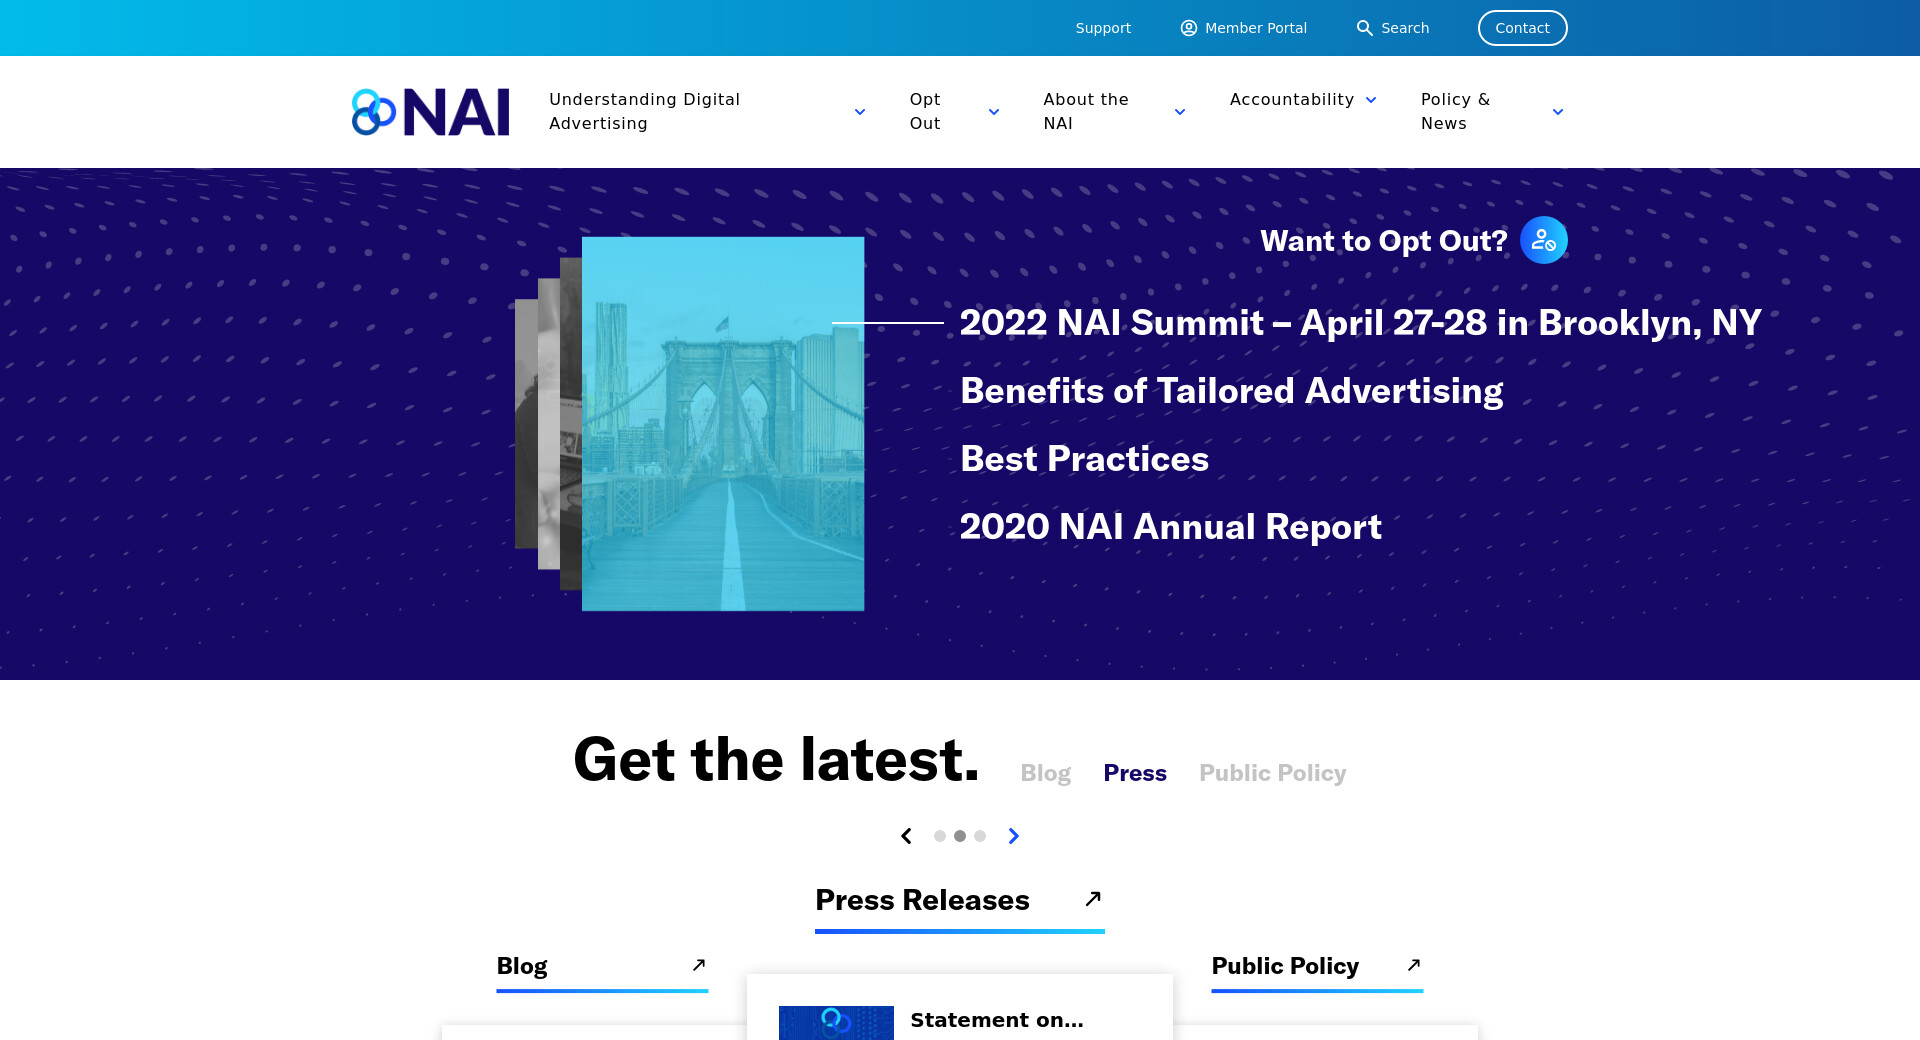Open the Best Practices link
The image size is (1920, 1040).
tap(1085, 459)
